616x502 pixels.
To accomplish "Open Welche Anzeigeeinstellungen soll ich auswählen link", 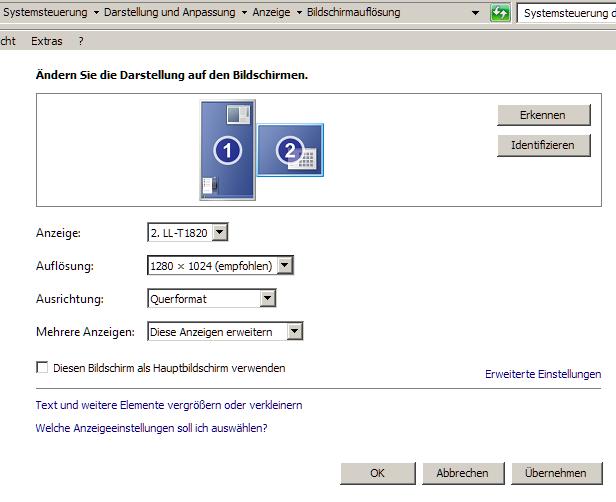I will [x=151, y=428].
